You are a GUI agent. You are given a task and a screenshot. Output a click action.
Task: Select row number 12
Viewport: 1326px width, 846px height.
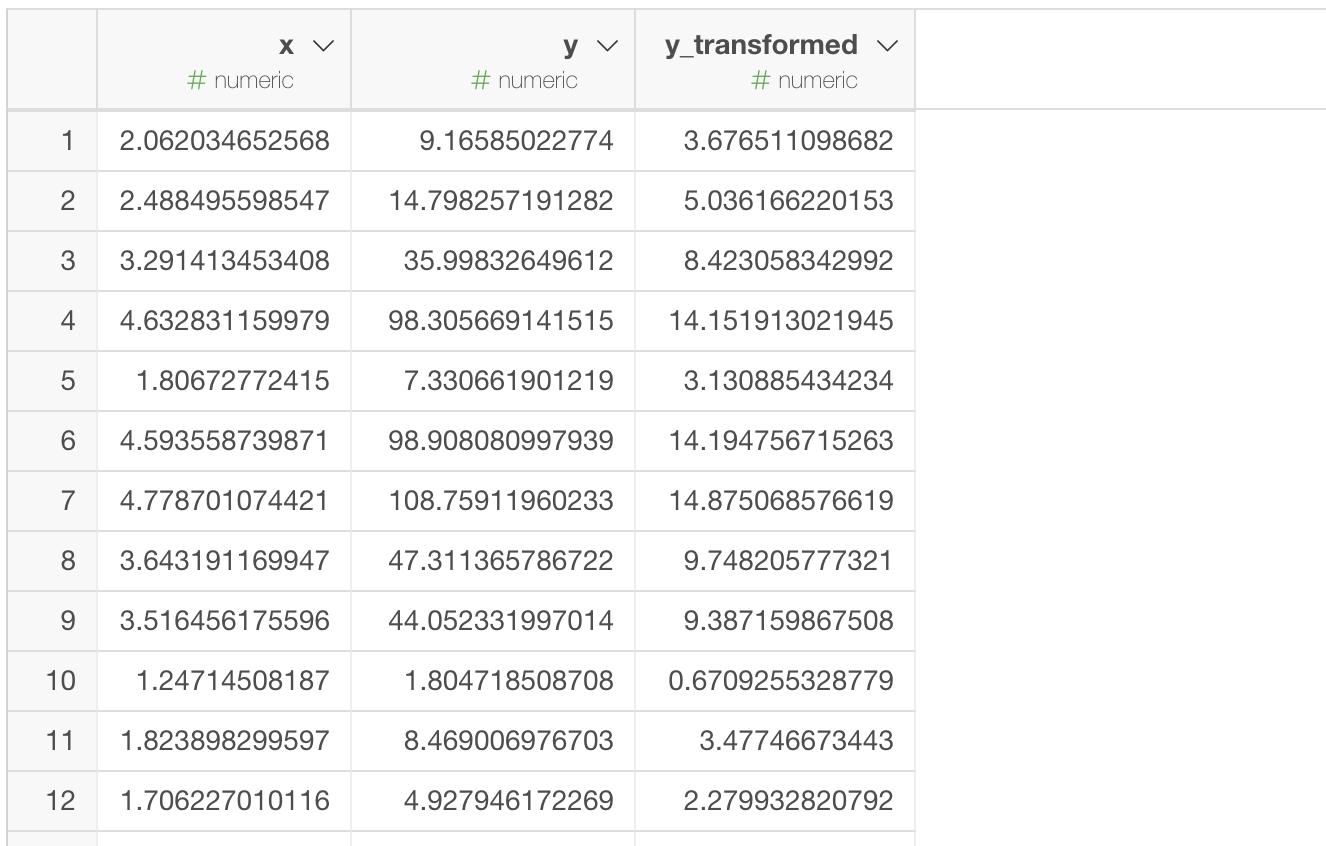[x=61, y=801]
